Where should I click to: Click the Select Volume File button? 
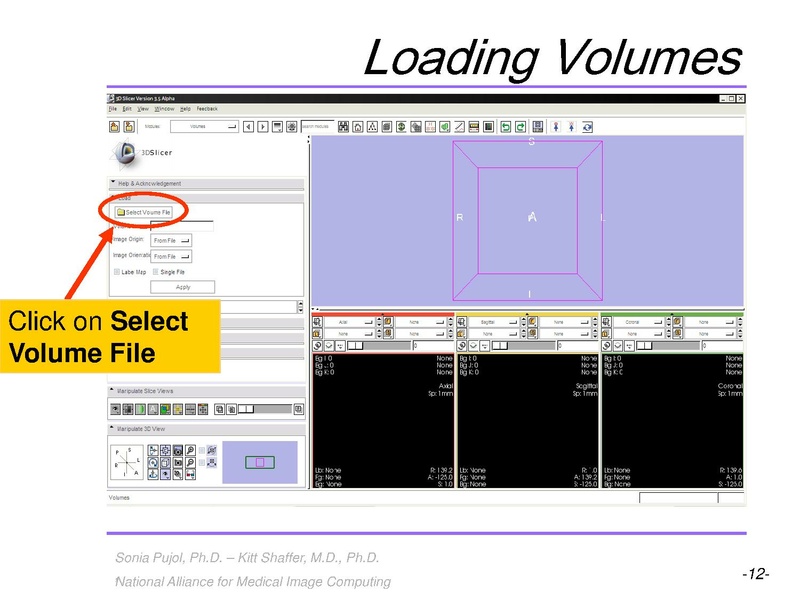144,212
